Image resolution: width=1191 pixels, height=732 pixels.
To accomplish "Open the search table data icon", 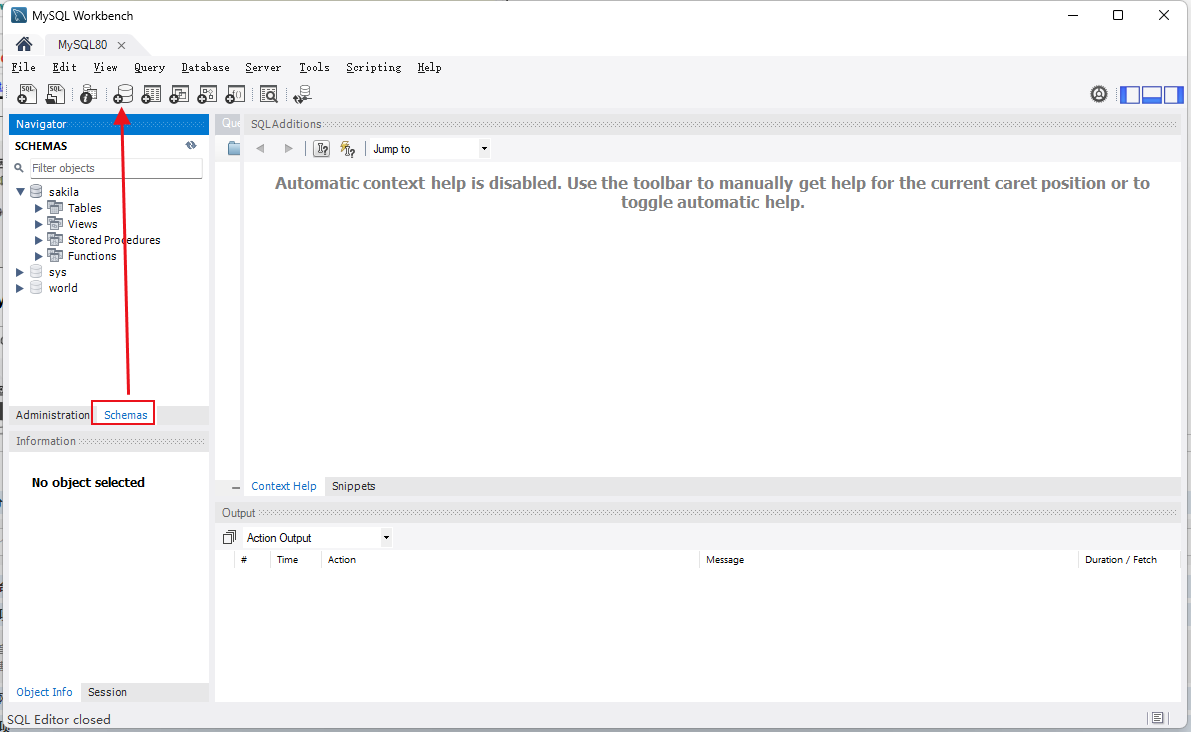I will coord(269,94).
